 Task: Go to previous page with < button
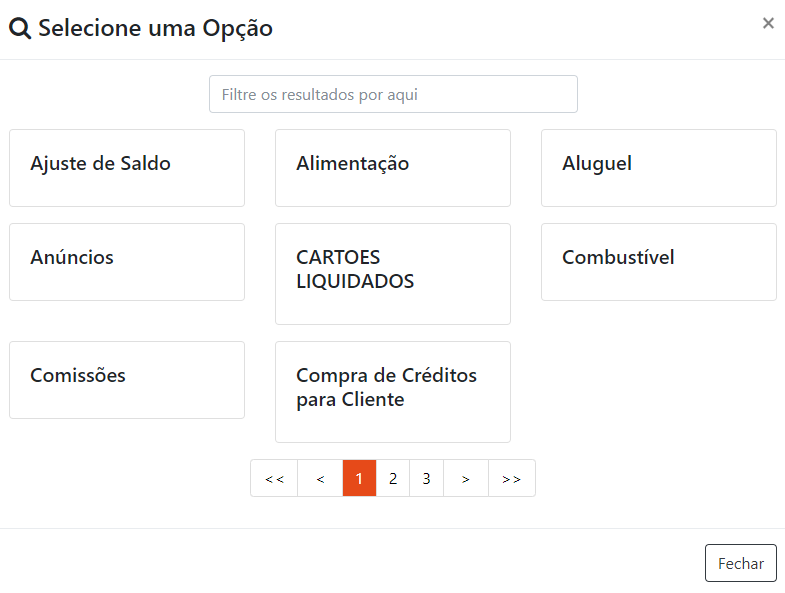coord(320,479)
